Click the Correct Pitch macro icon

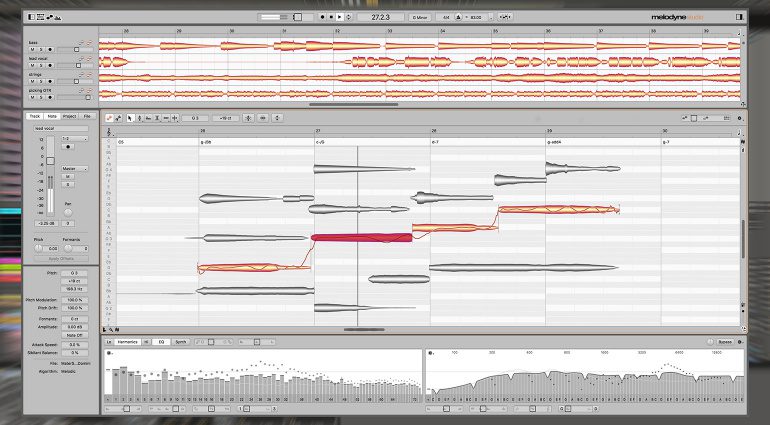(246, 118)
